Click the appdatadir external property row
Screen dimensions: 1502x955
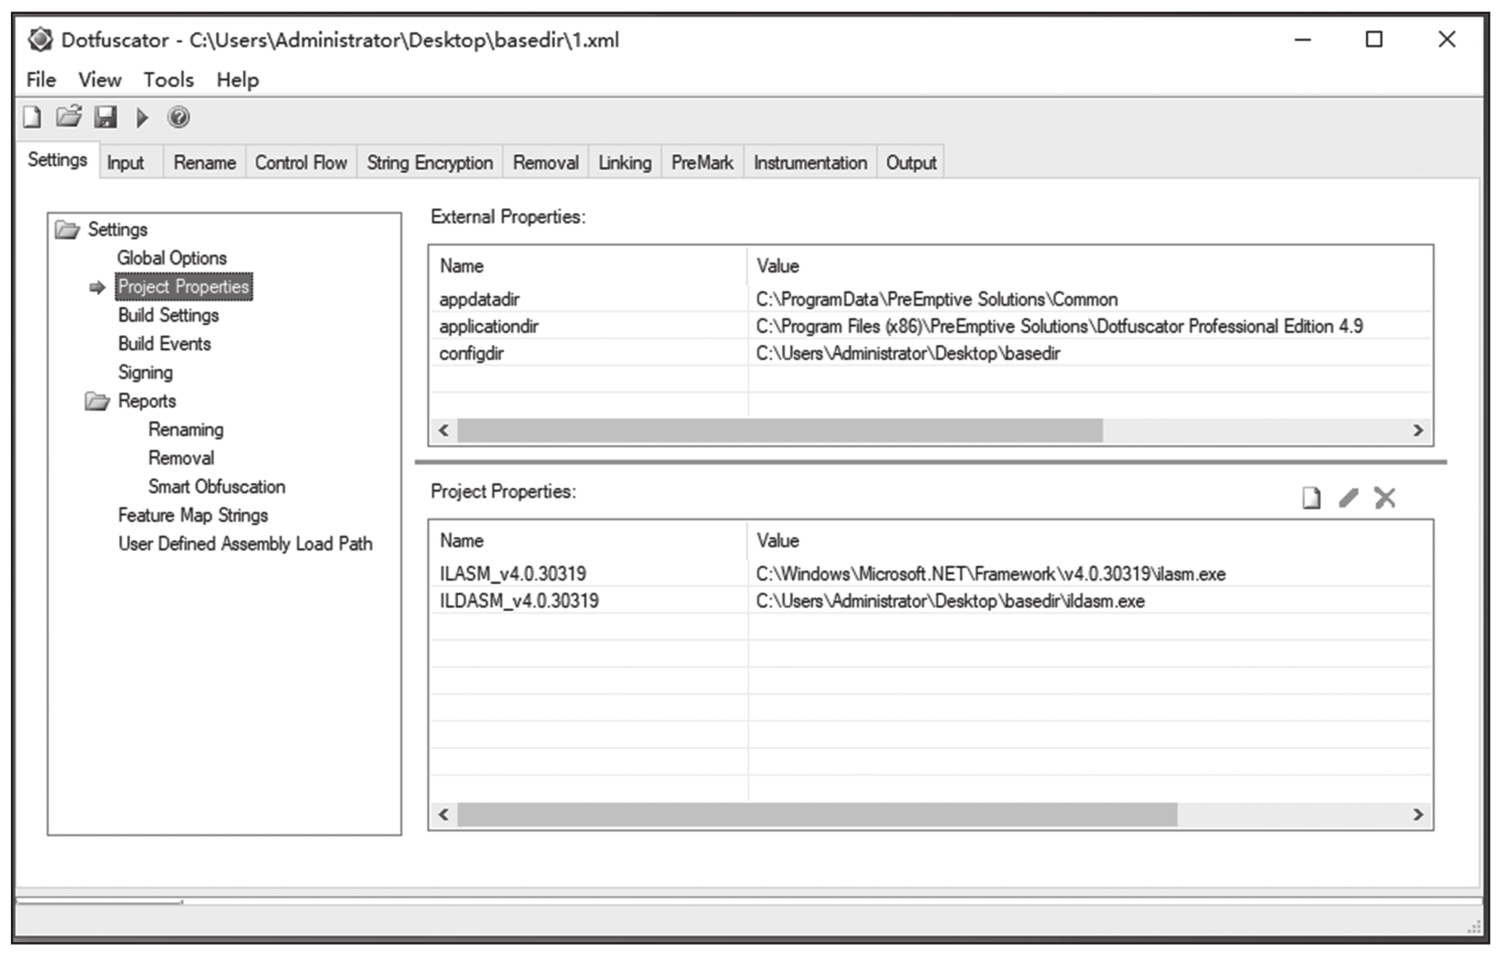click(x=931, y=299)
